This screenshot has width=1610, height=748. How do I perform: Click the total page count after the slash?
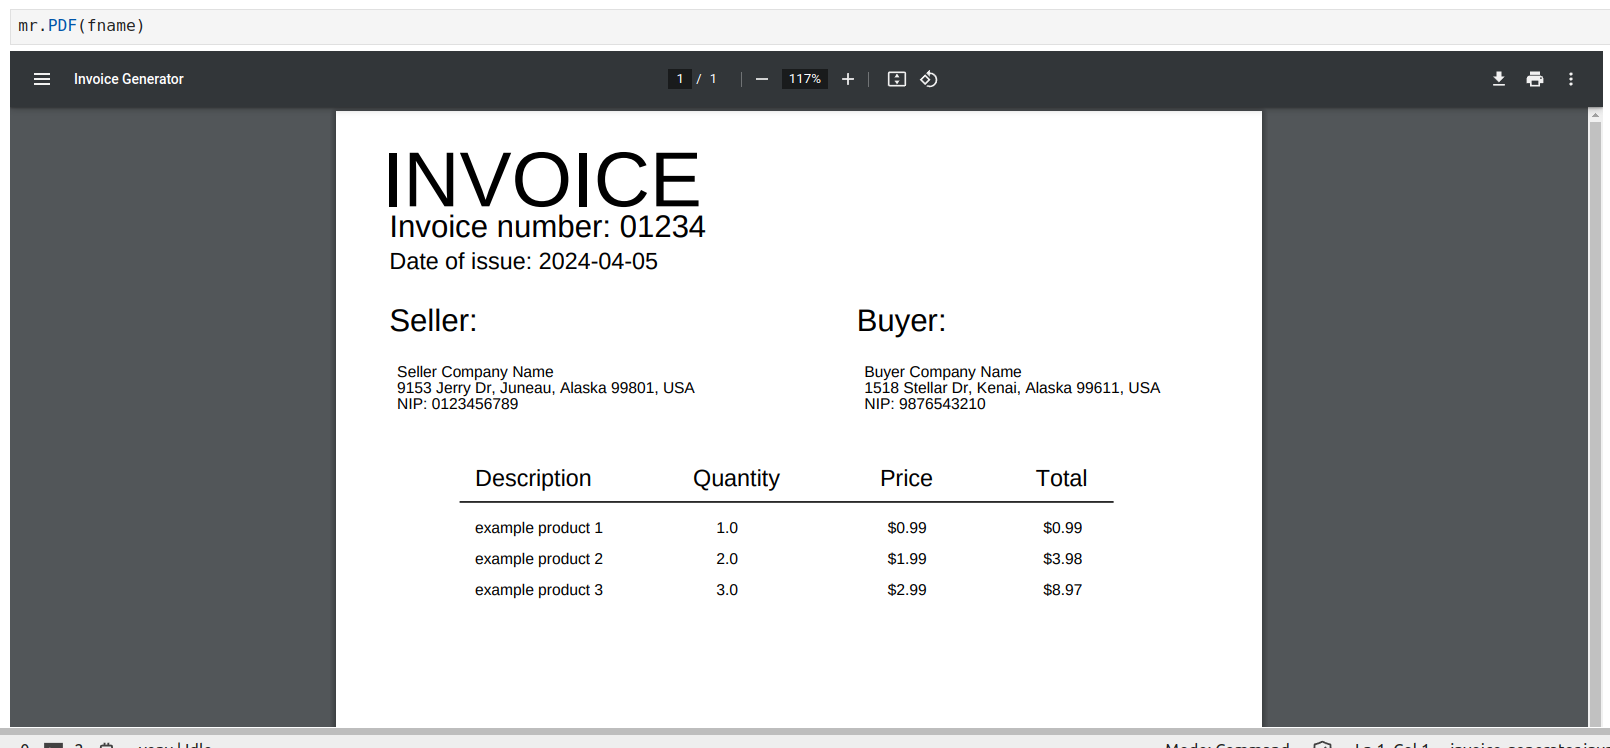click(x=713, y=79)
